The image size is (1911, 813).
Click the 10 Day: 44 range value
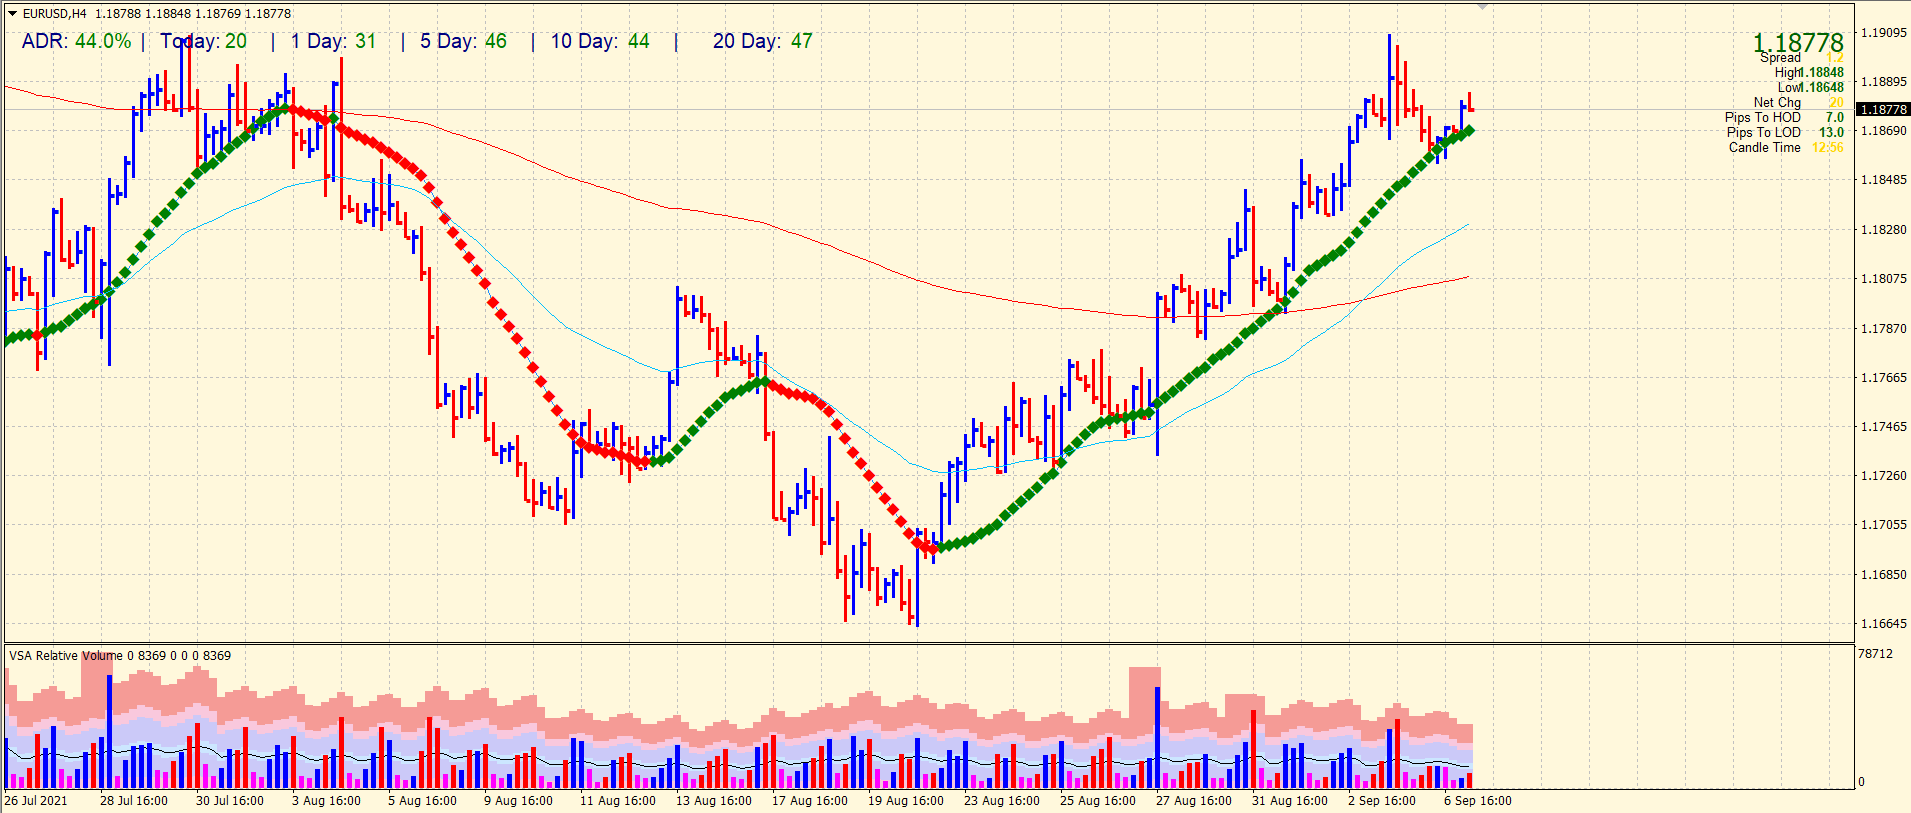point(600,41)
